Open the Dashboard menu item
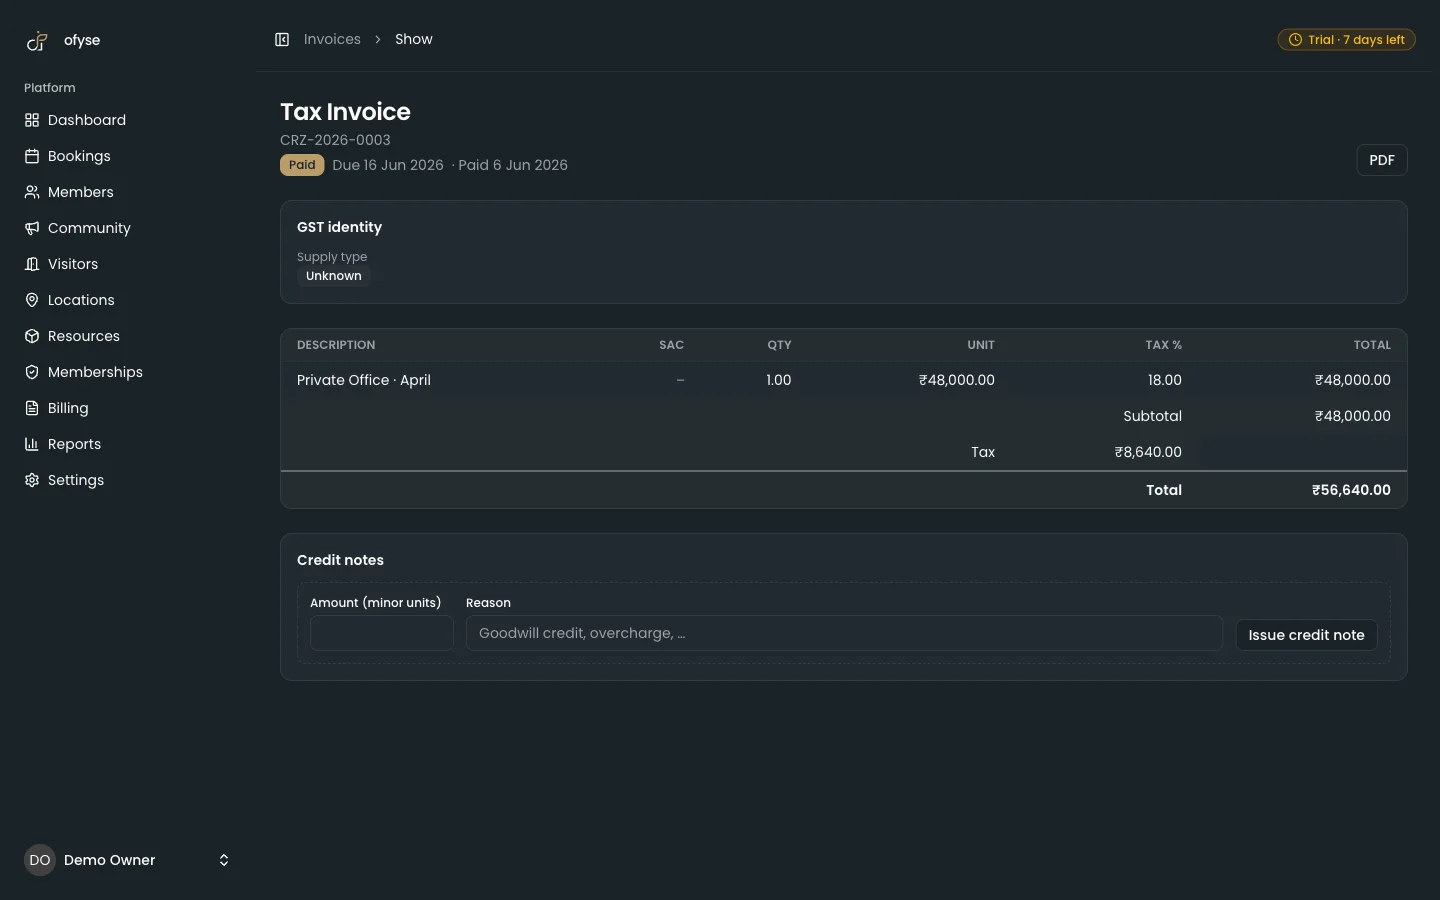The width and height of the screenshot is (1440, 900). pyautogui.click(x=128, y=120)
